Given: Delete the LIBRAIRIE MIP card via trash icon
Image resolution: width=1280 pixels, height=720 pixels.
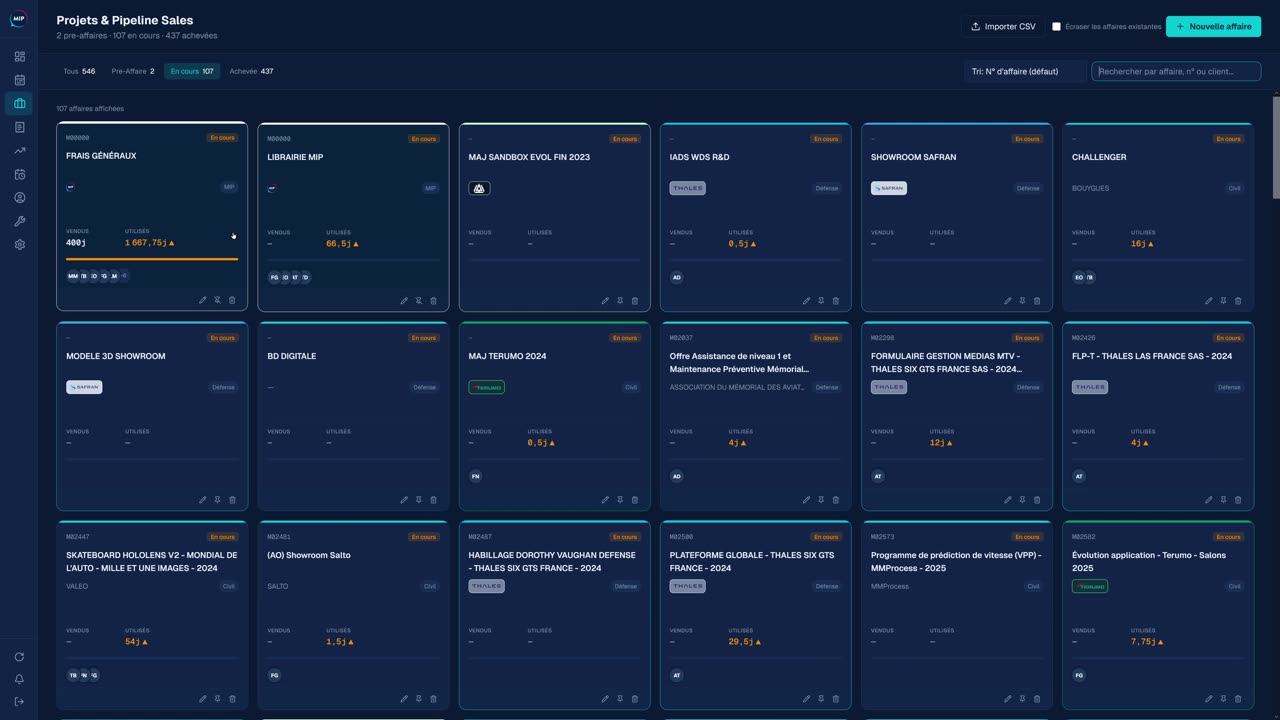Looking at the screenshot, I should tap(433, 300).
